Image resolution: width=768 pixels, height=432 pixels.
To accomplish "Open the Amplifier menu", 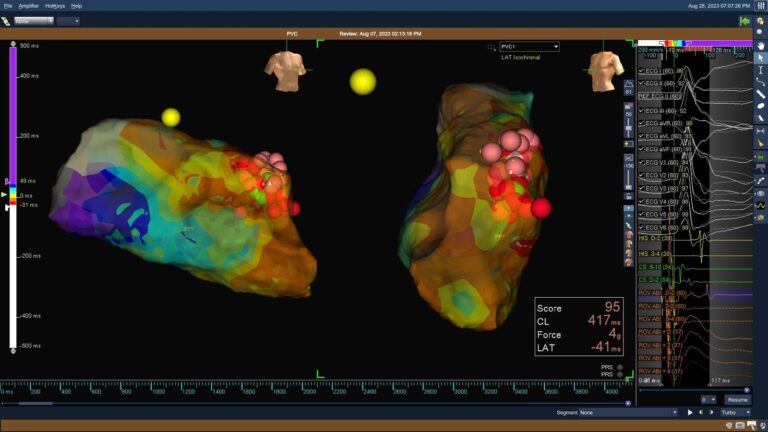I will 29,6.
